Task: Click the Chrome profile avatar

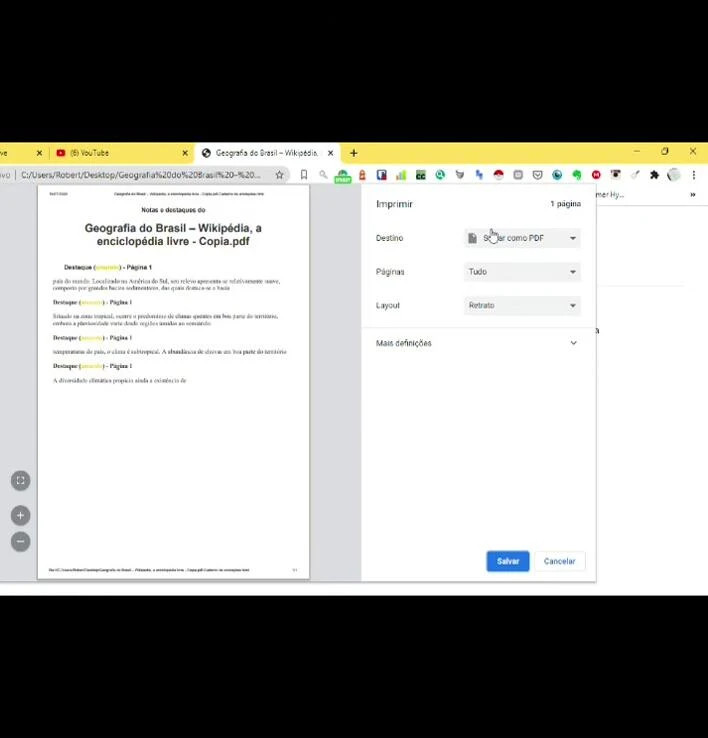Action: pos(674,175)
